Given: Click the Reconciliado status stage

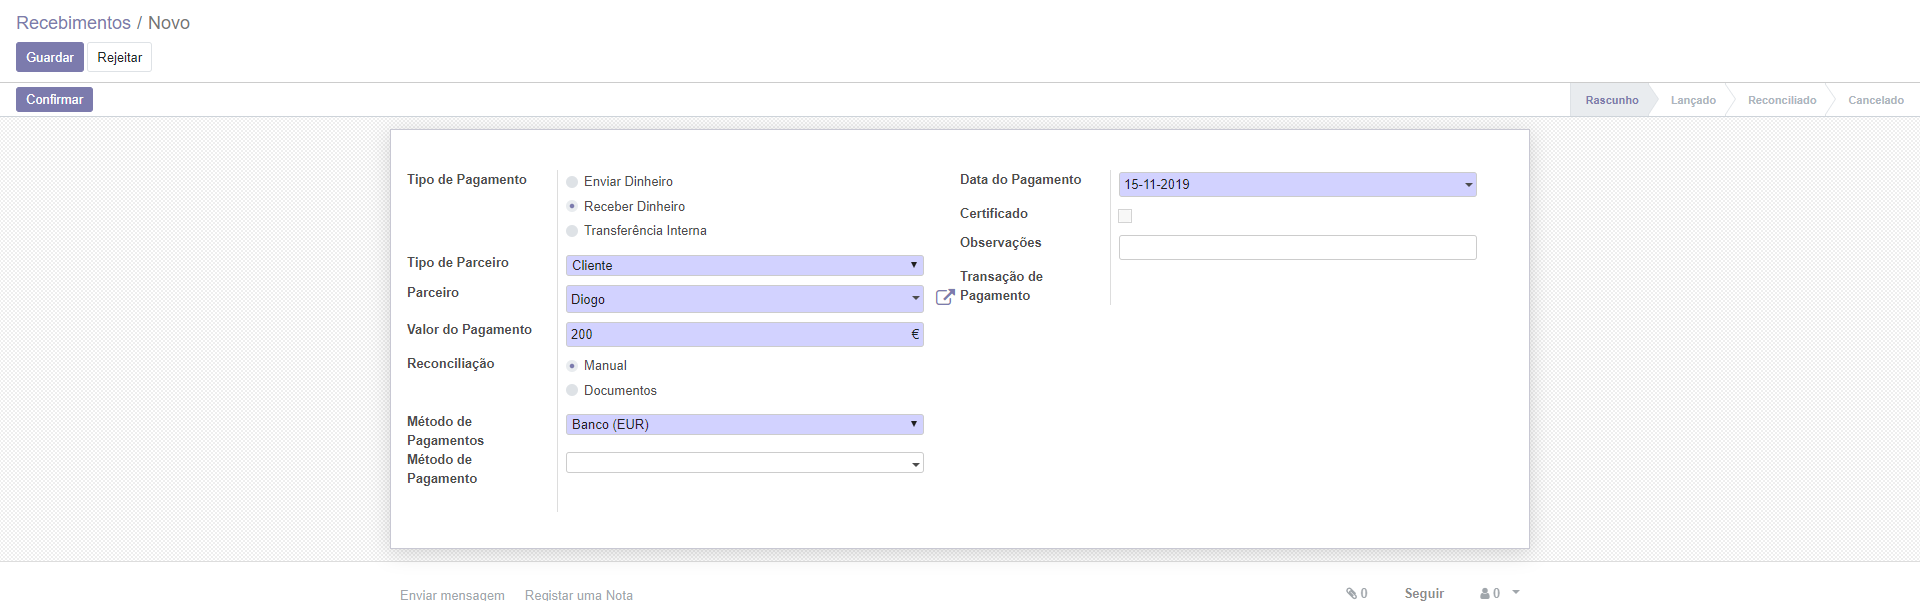Looking at the screenshot, I should [1781, 100].
